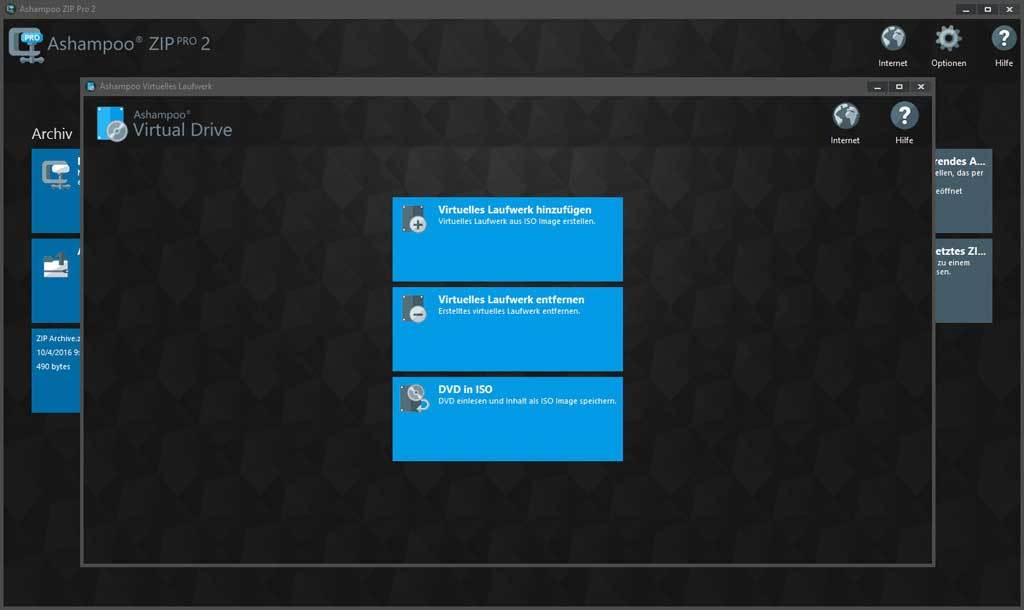Click the archive clamp icon in ZIP Pro tile

[56, 175]
